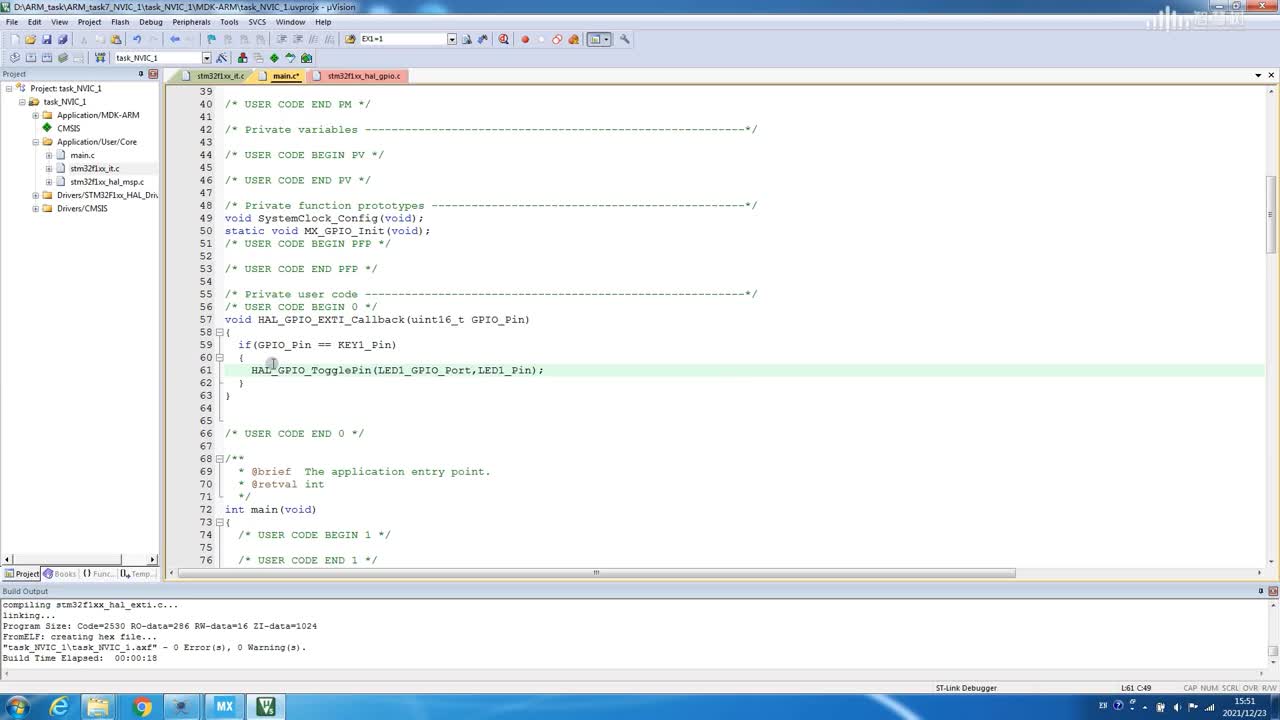Screen dimensions: 1280x720
Task: Collapse the Project: task_NVIC_1 root node
Action: (9, 88)
